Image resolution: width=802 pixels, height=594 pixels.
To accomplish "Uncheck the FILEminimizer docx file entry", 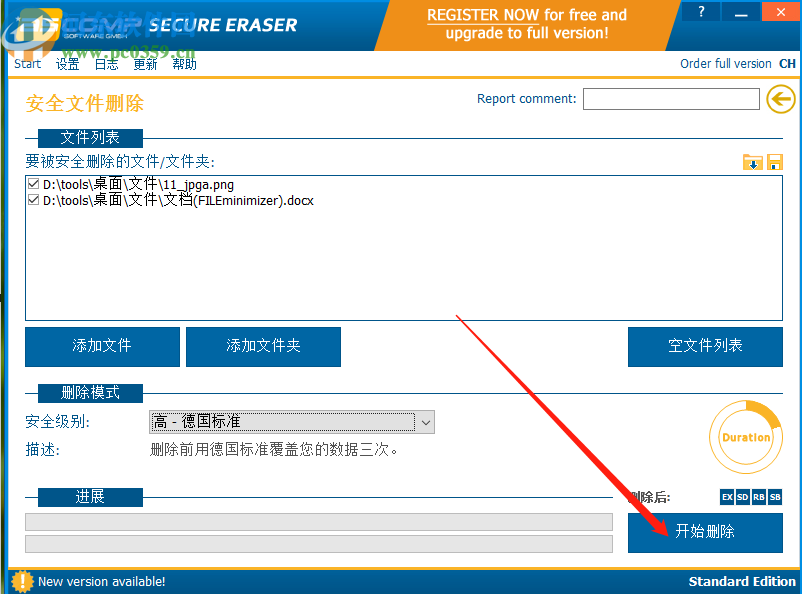I will pos(33,199).
